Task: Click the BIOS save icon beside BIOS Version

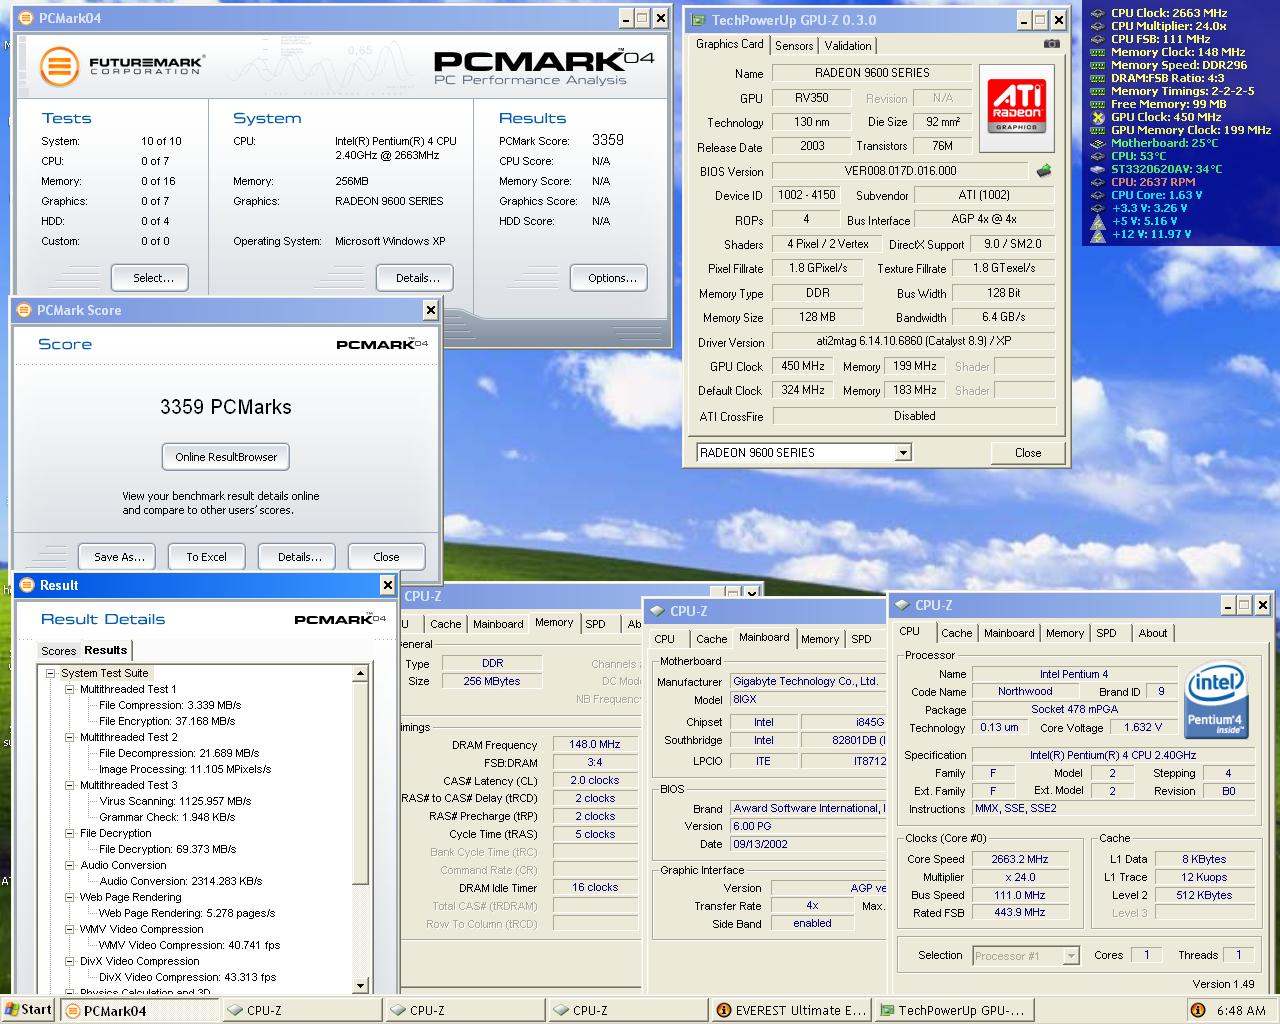Action: tap(1044, 171)
